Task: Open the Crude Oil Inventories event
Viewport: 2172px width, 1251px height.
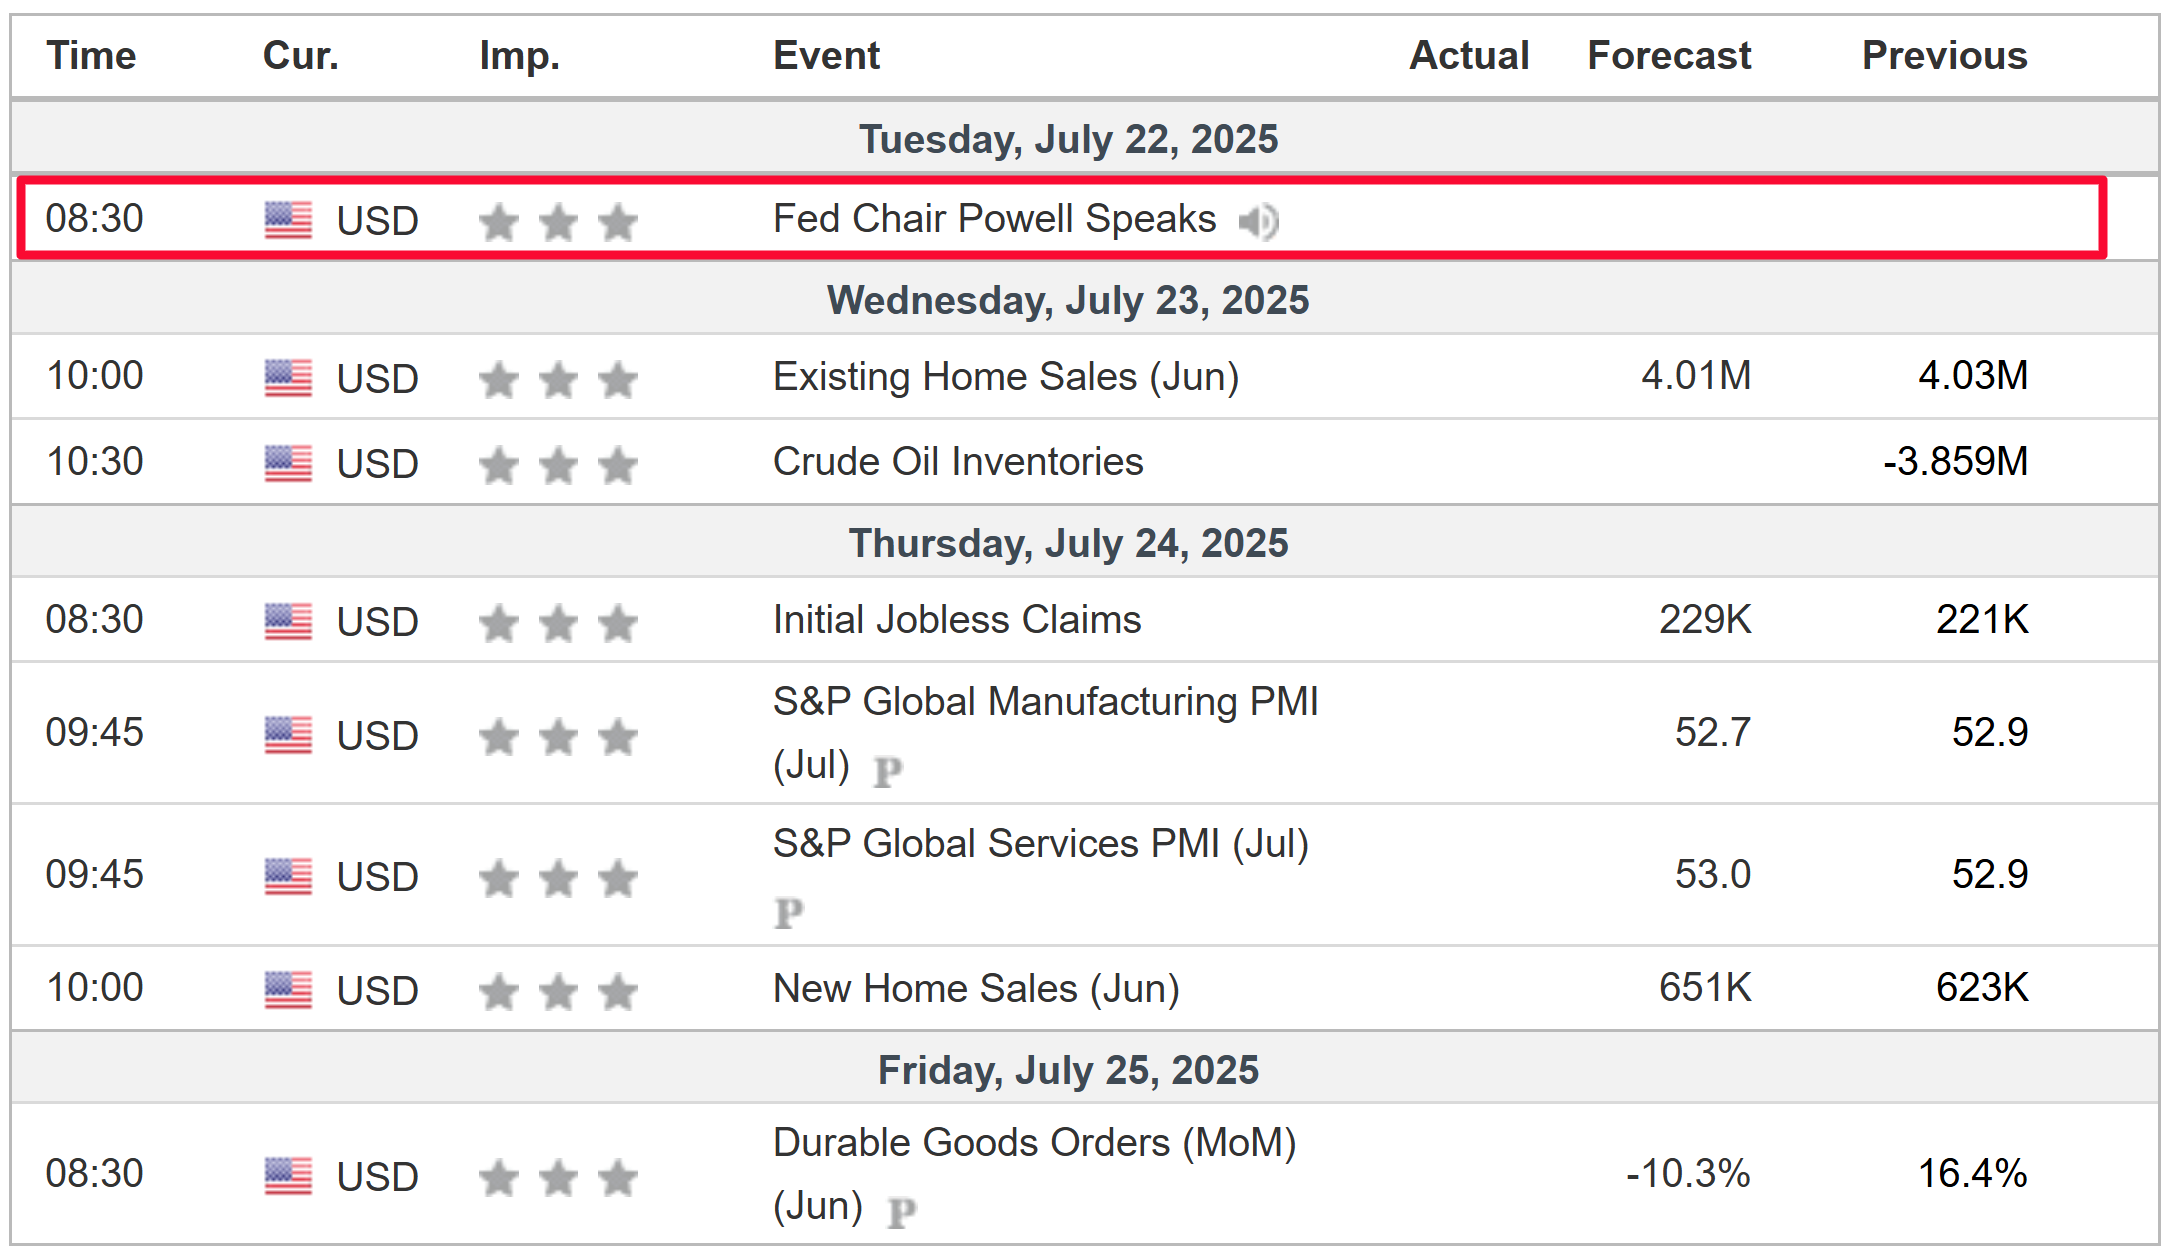Action: point(958,462)
